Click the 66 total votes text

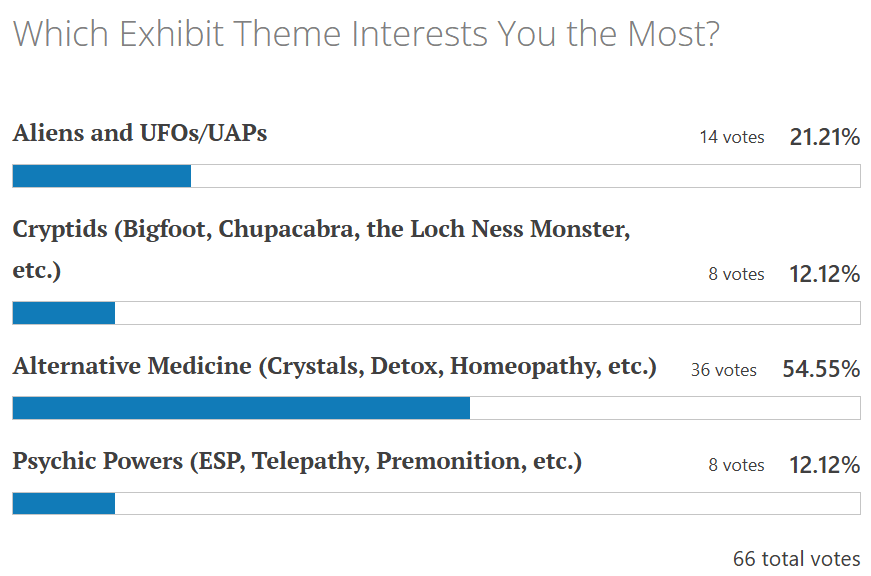796,559
